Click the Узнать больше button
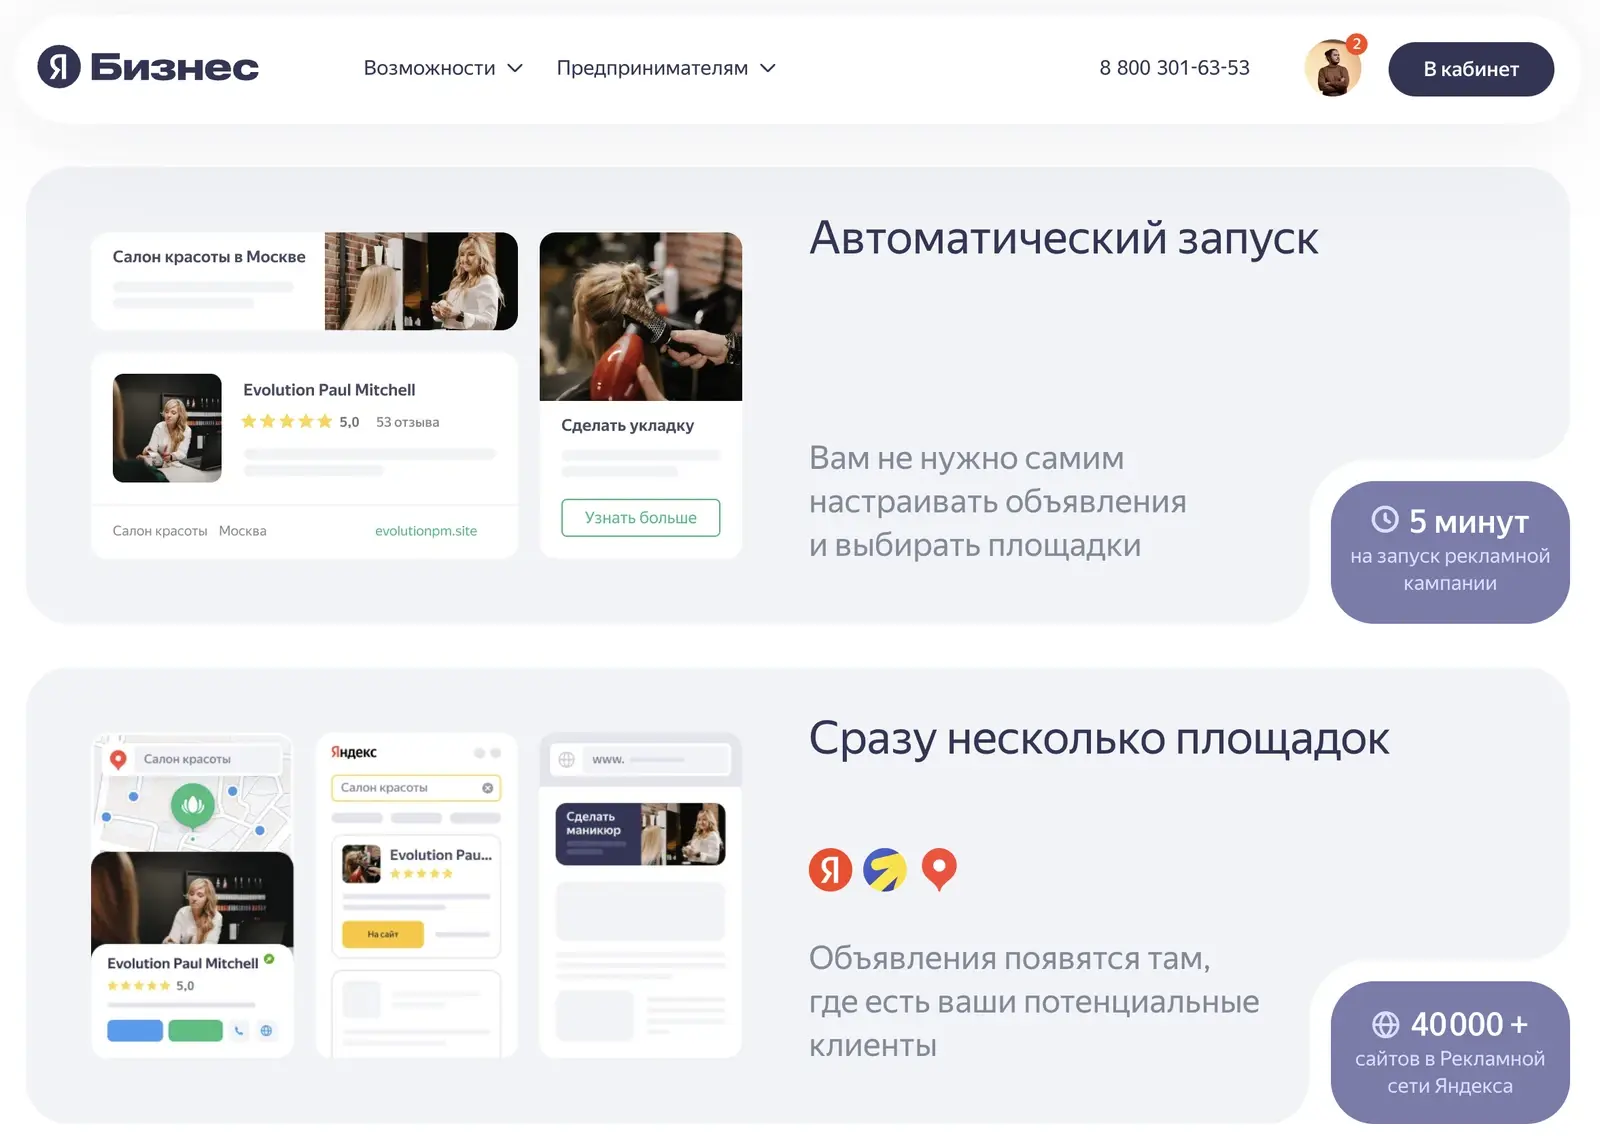The width and height of the screenshot is (1600, 1143). click(x=641, y=517)
